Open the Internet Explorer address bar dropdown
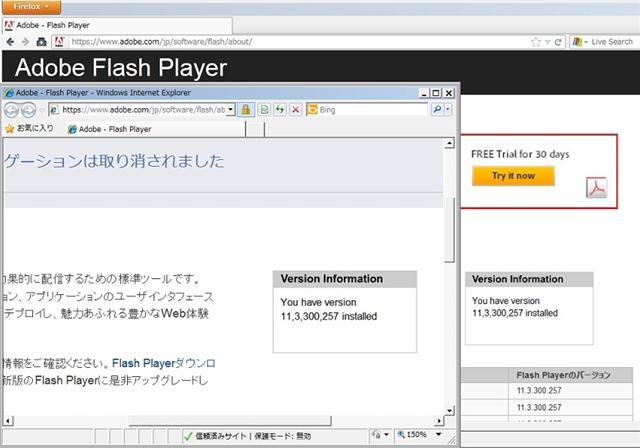 tap(231, 110)
